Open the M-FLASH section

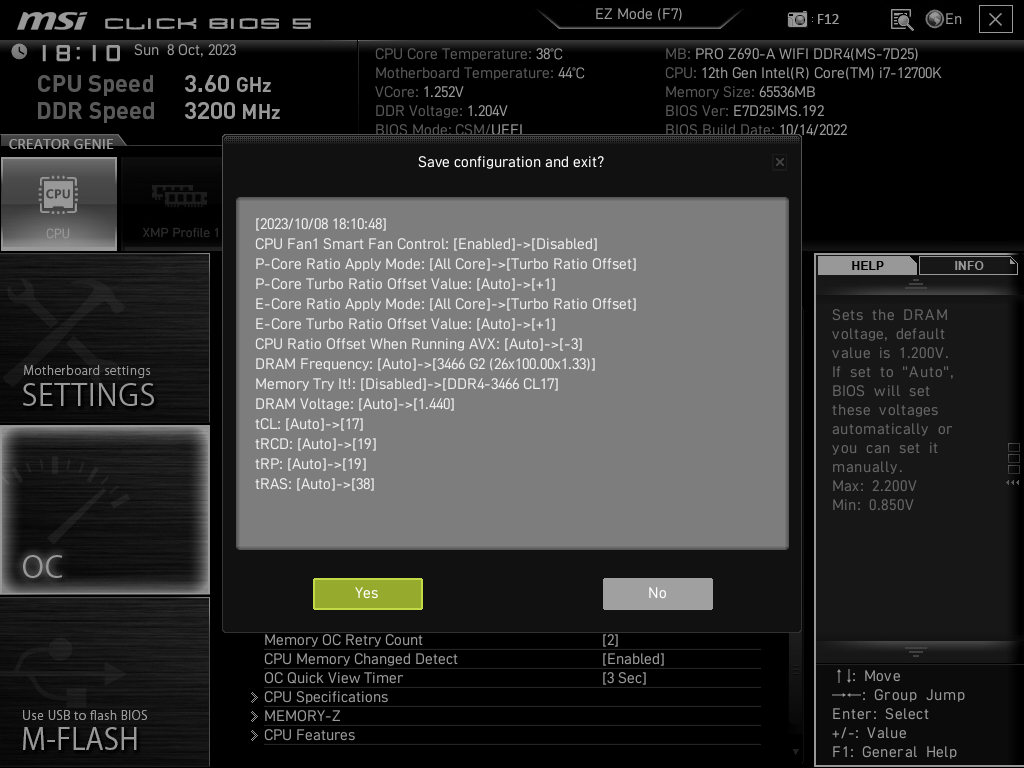tap(104, 682)
